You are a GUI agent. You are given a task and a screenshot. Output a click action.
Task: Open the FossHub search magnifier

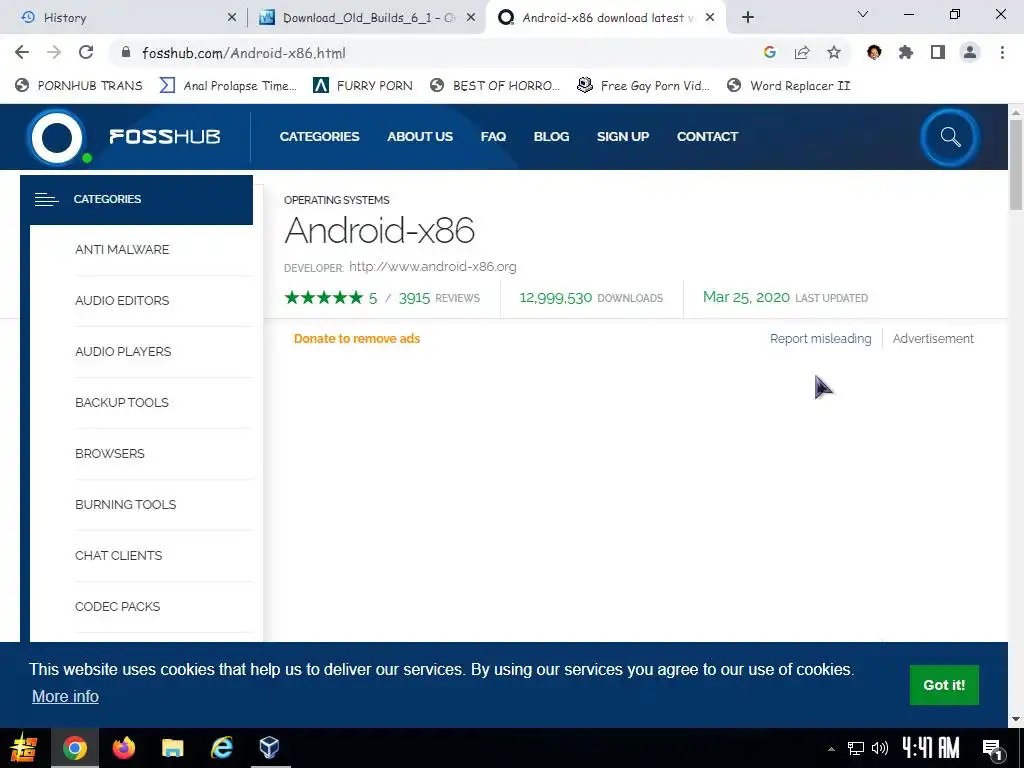tap(950, 137)
